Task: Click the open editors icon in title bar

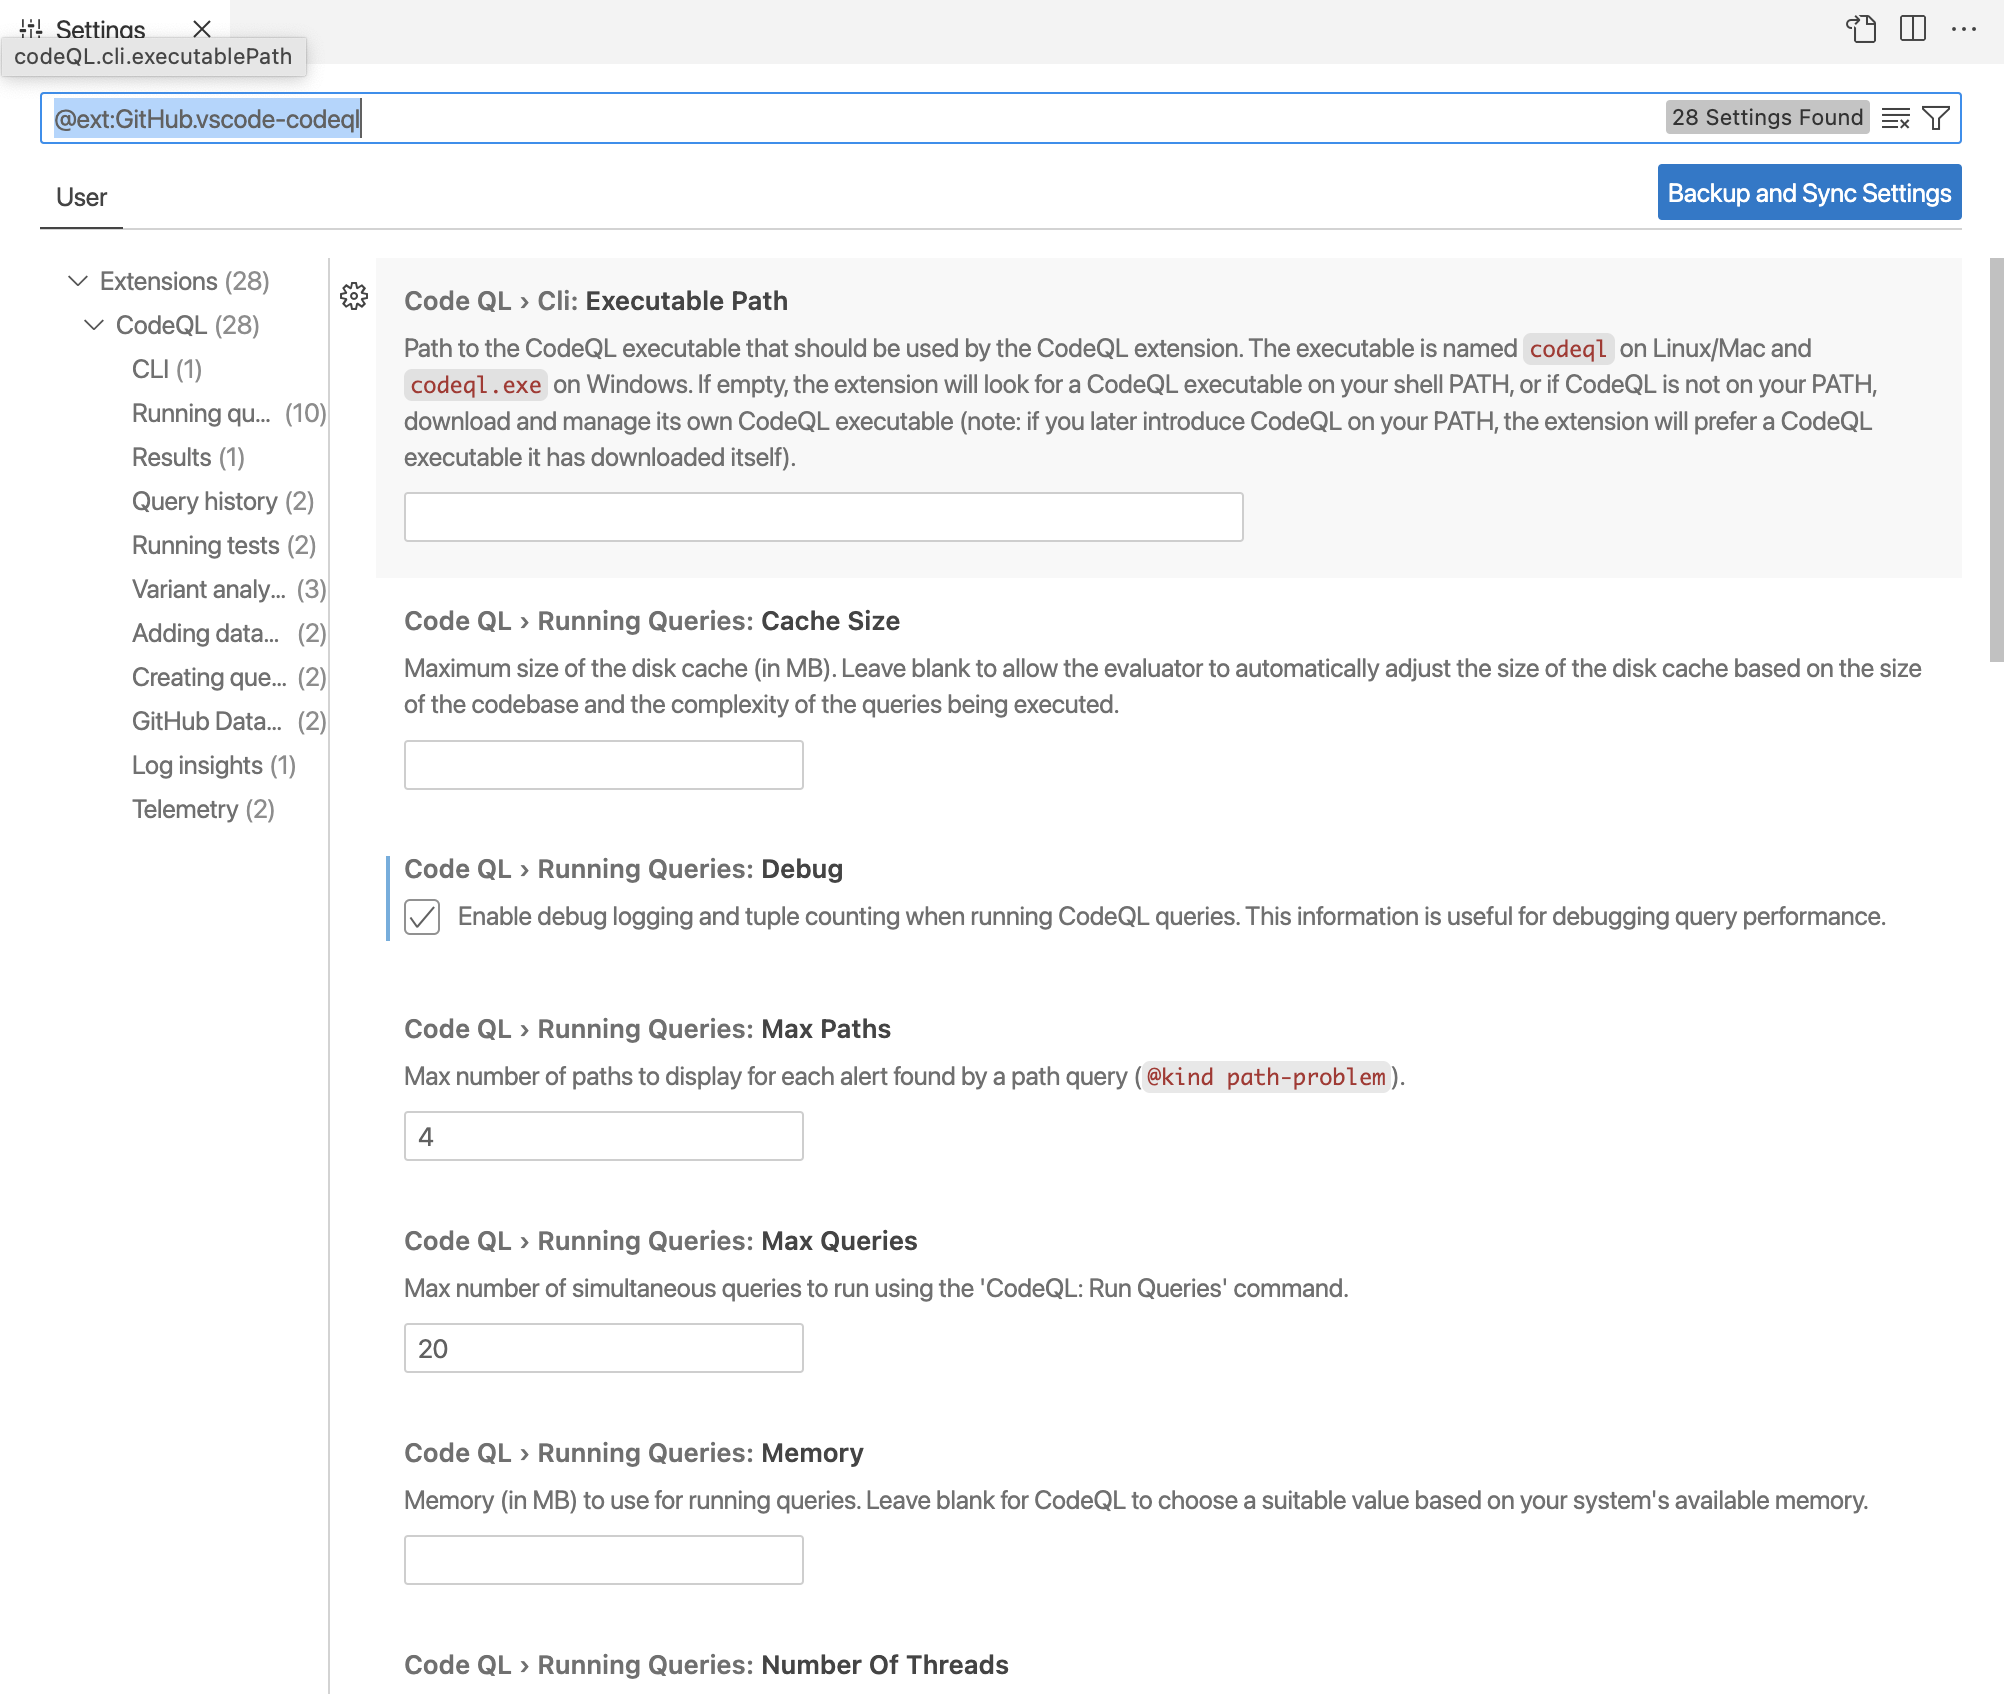Action: coord(1861,30)
